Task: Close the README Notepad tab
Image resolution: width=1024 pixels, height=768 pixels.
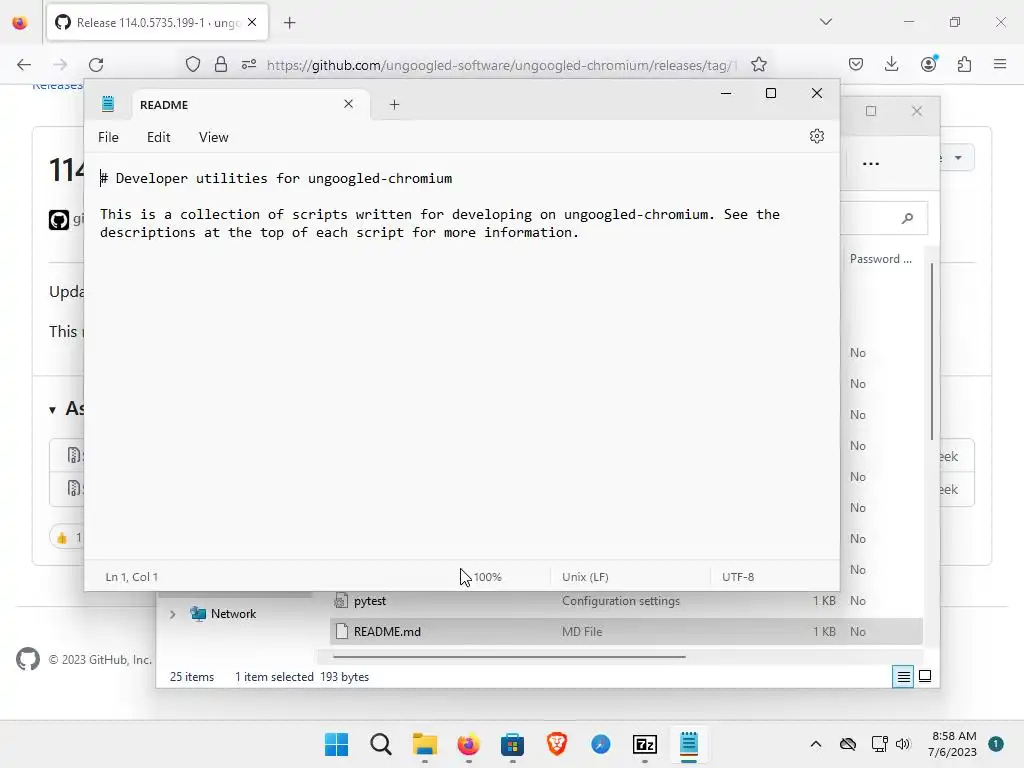Action: pos(348,104)
